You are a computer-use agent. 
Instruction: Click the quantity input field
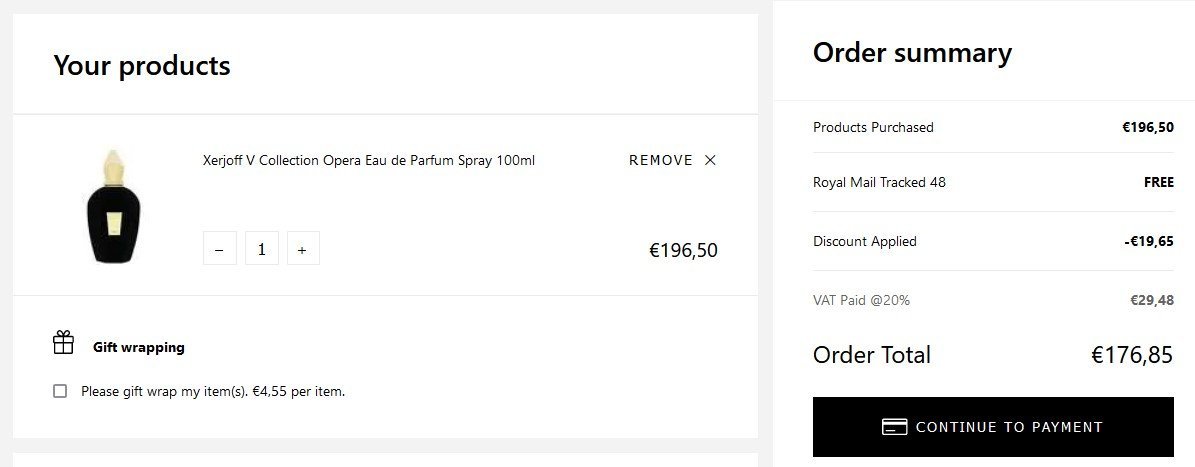coord(261,249)
